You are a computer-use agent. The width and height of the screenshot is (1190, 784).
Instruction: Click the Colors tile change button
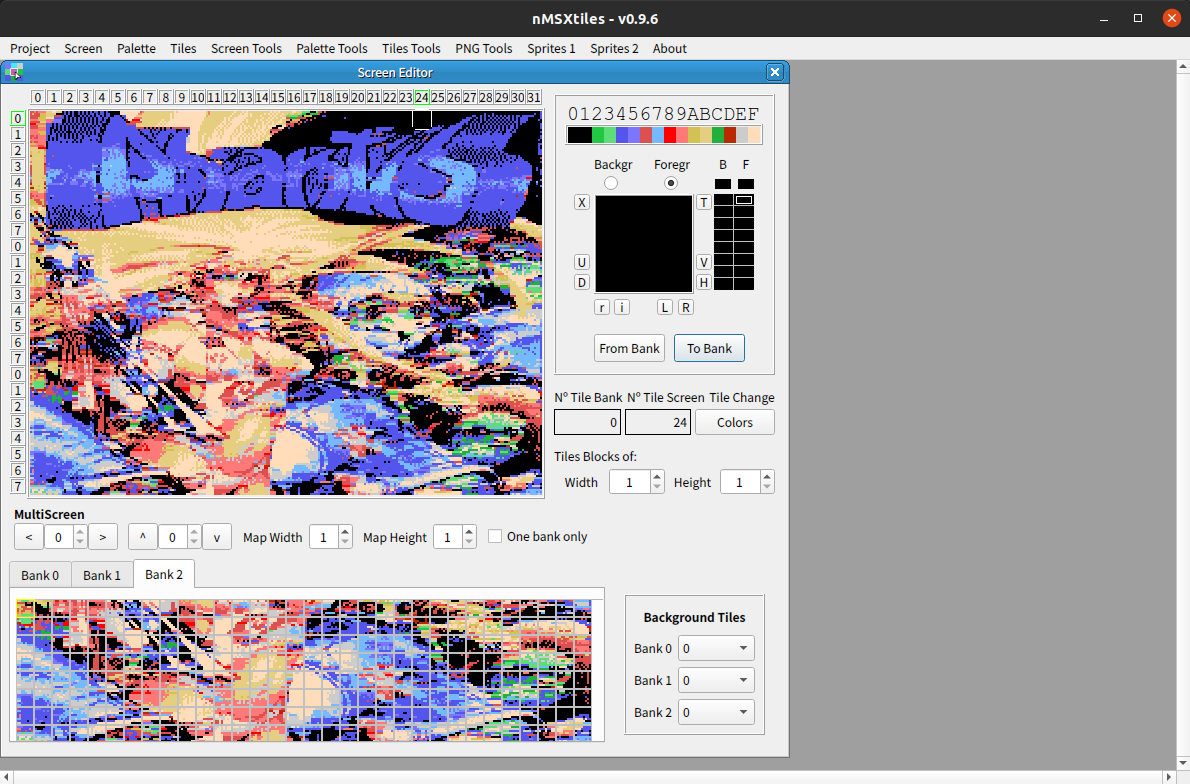pos(735,423)
